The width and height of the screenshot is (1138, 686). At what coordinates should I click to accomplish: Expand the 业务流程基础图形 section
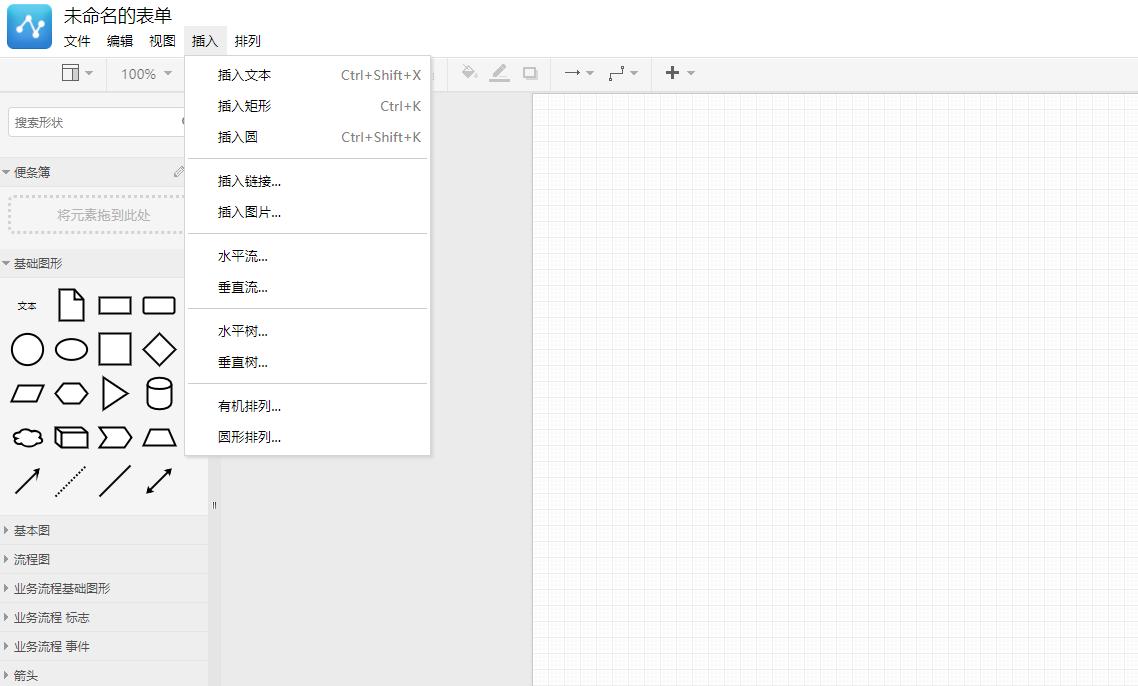(104, 589)
